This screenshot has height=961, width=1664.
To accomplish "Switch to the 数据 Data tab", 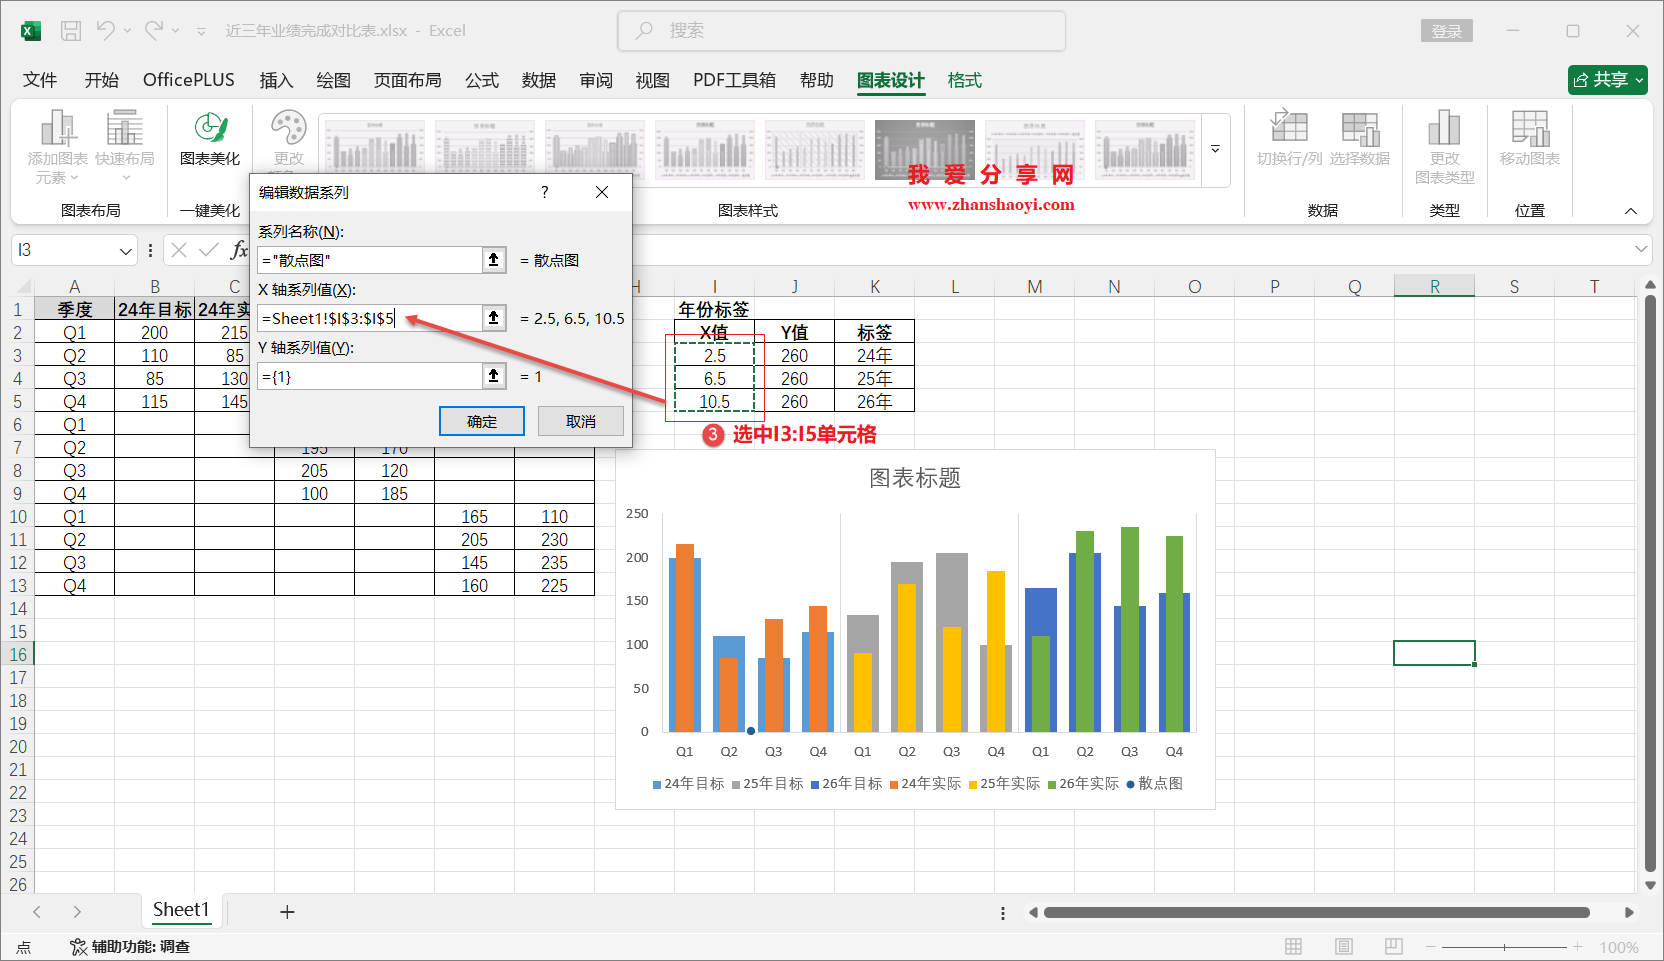I will tap(539, 80).
